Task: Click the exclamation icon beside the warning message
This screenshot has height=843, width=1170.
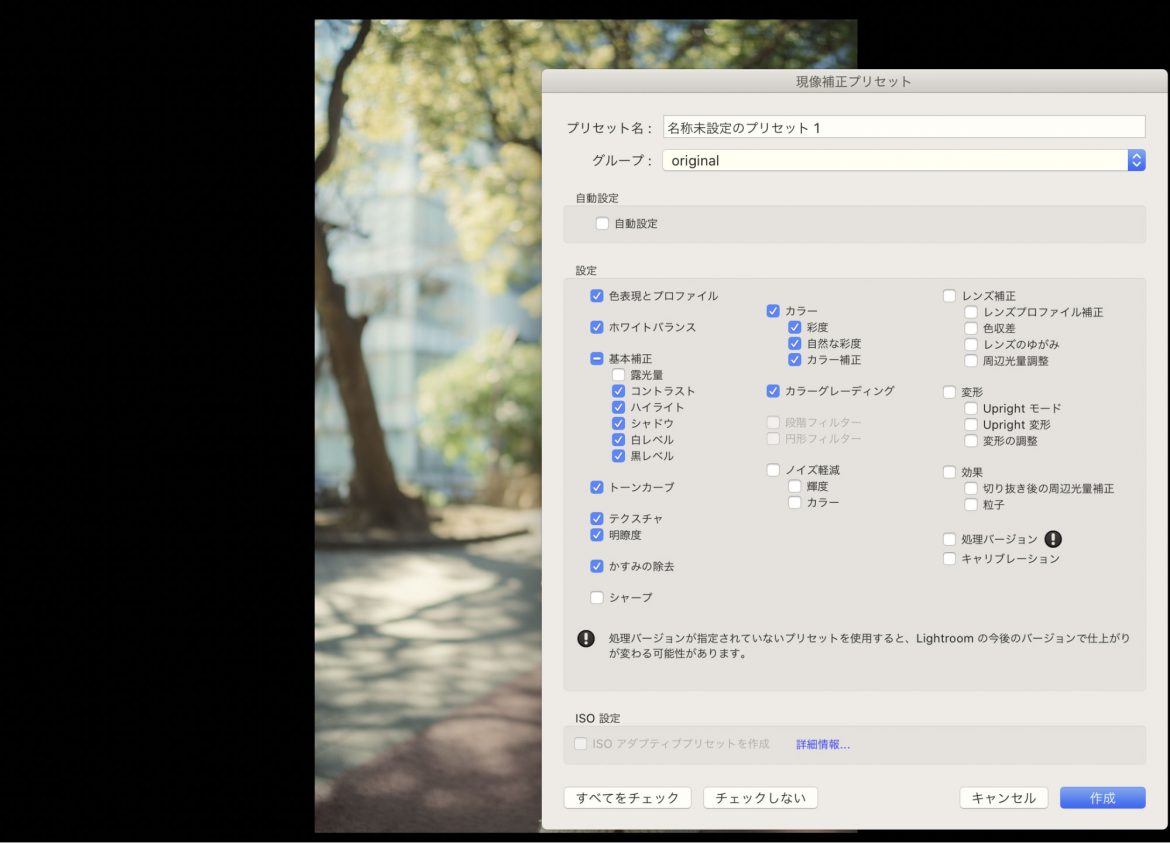Action: pyautogui.click(x=586, y=638)
